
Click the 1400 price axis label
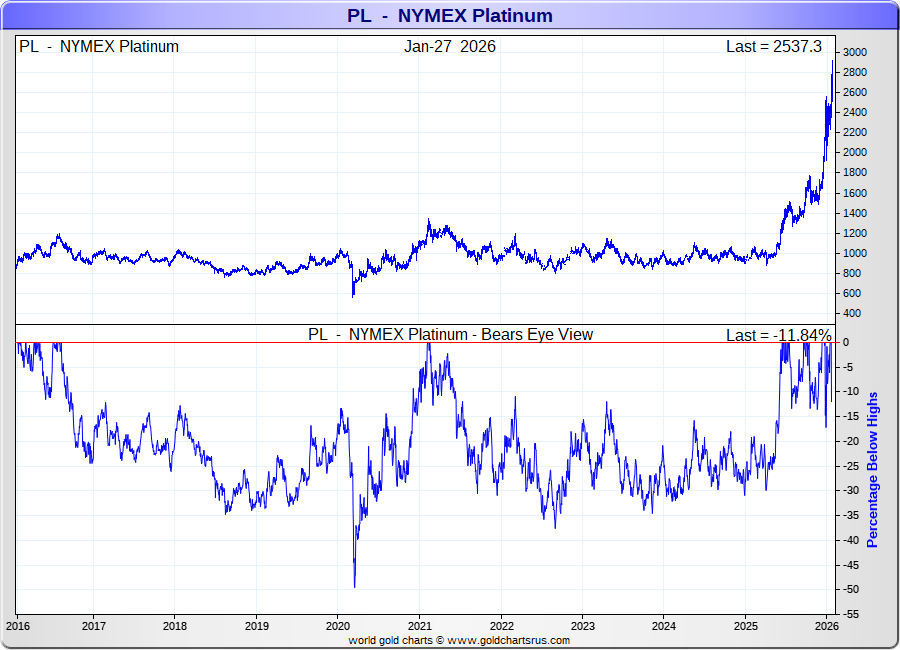[854, 213]
